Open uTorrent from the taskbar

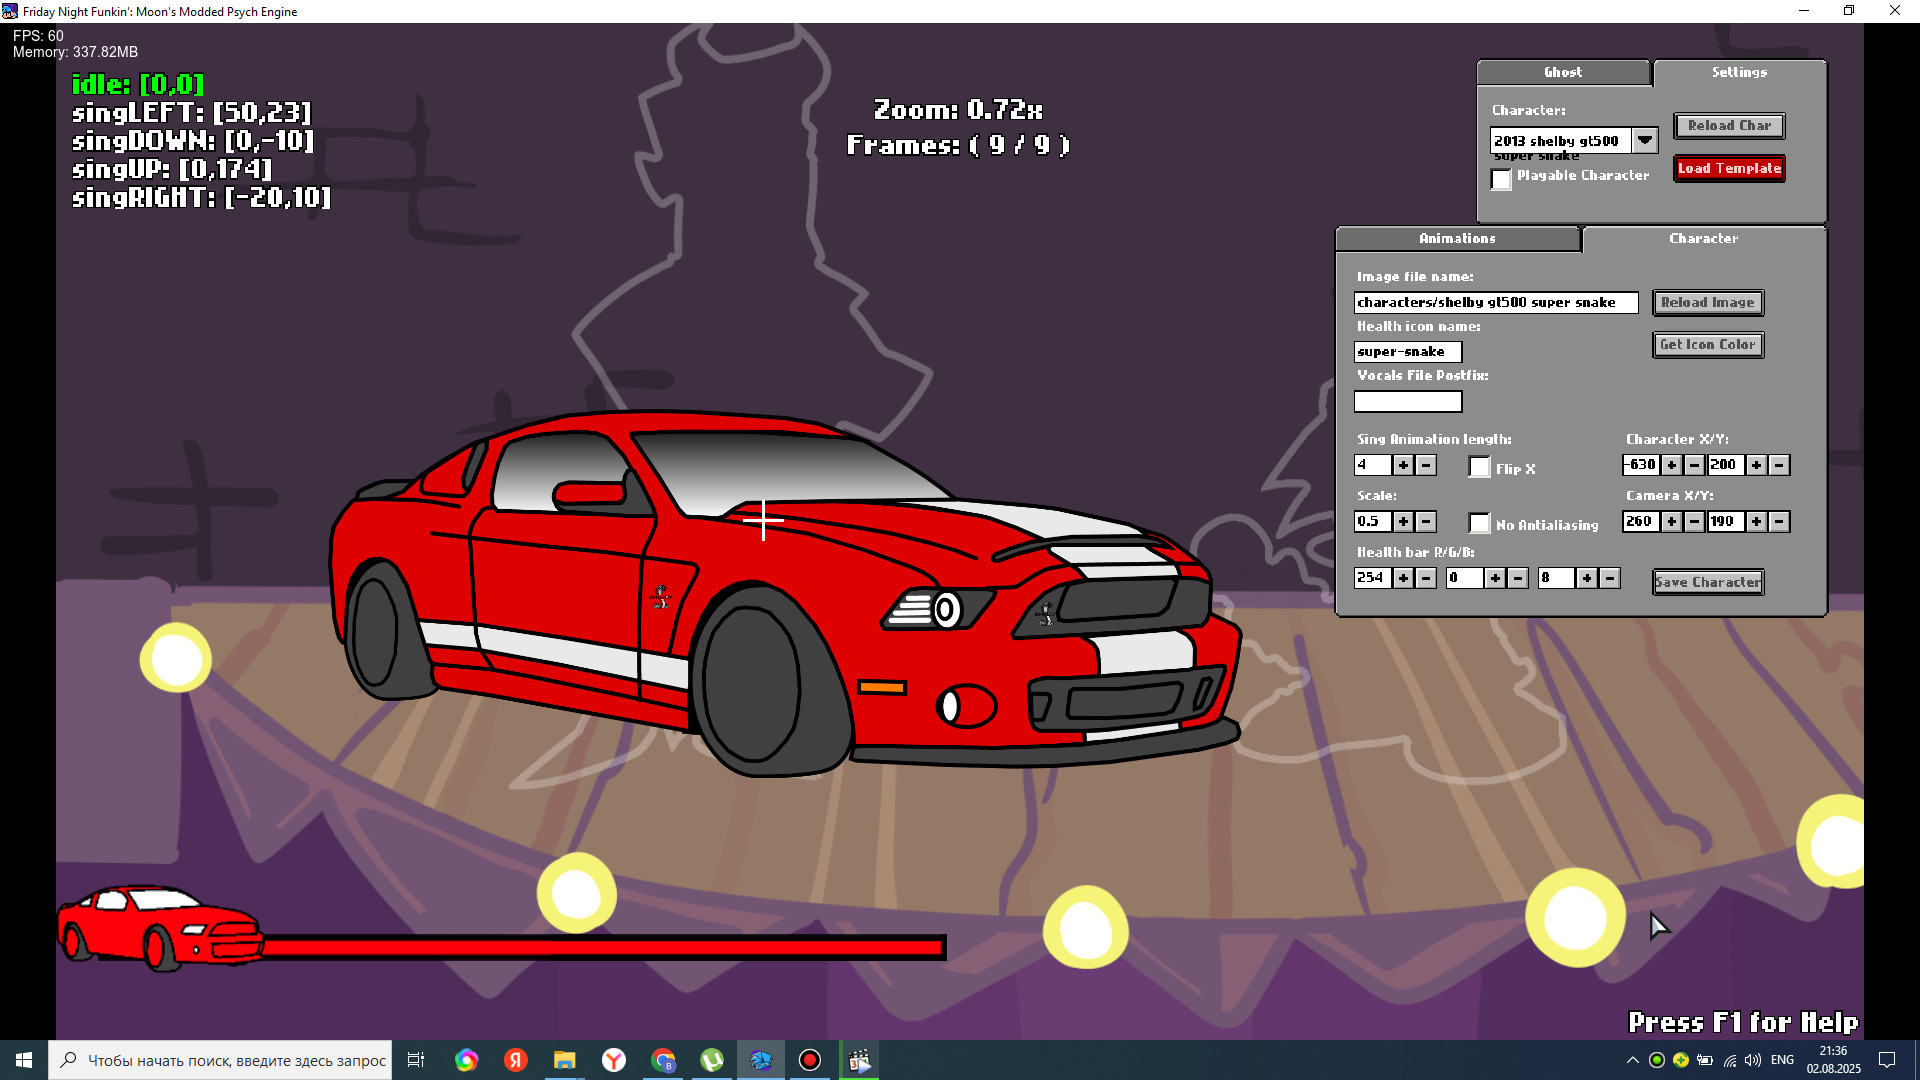coord(712,1060)
